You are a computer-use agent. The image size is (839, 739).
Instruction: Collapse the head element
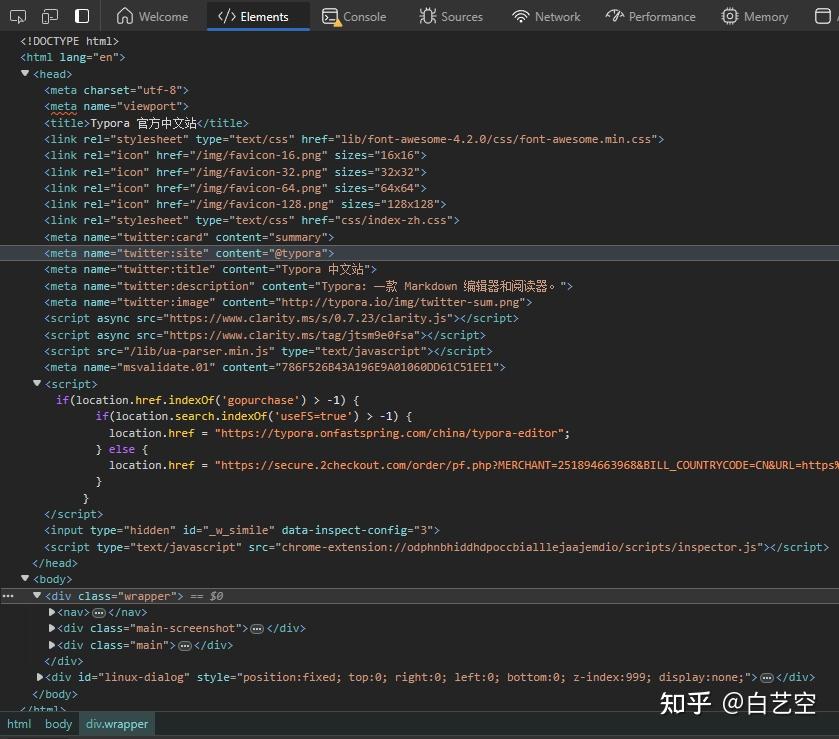click(x=24, y=73)
